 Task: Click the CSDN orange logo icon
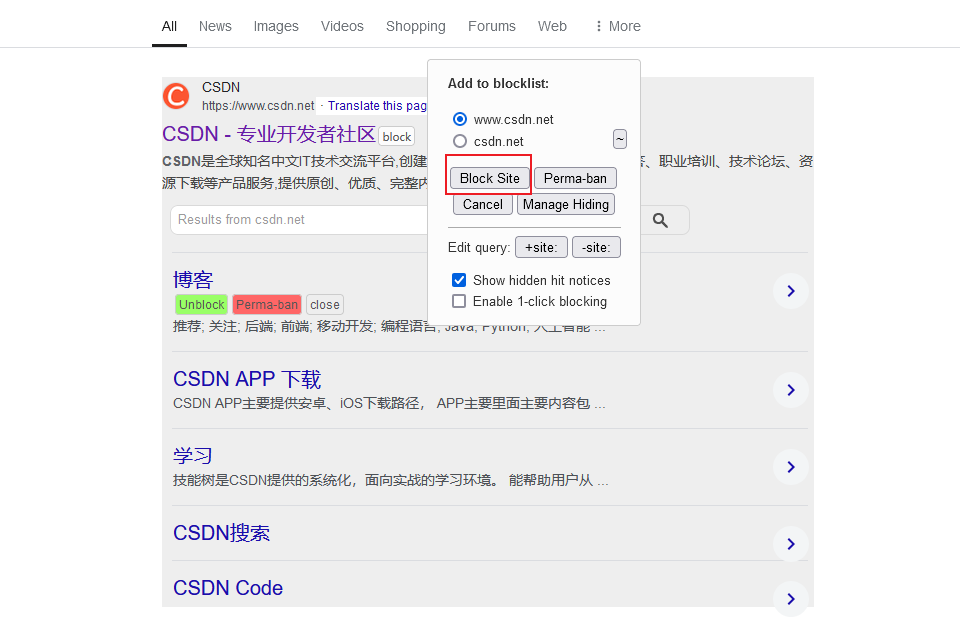[176, 96]
